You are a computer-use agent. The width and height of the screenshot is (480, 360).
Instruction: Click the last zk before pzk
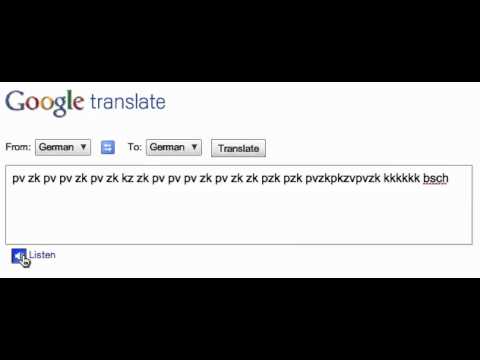coord(252,178)
